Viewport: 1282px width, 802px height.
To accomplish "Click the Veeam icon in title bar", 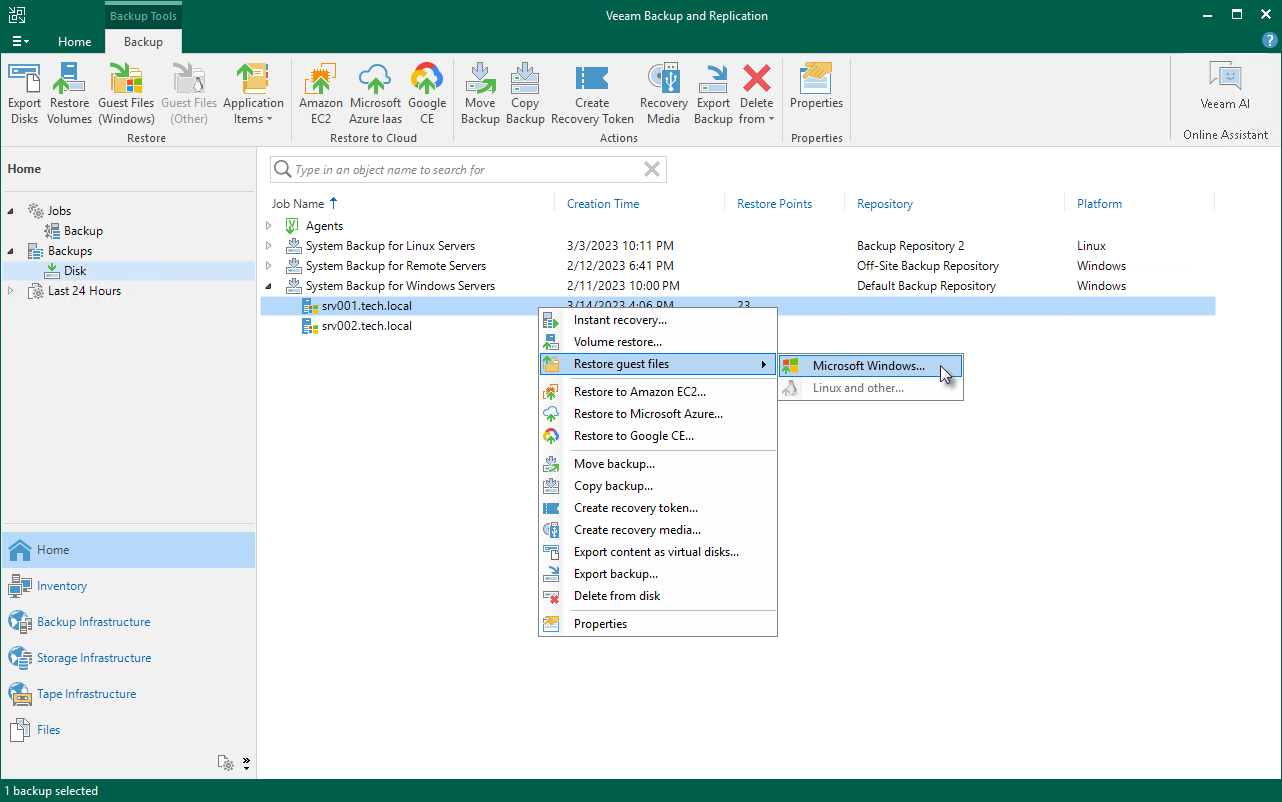I will 18,15.
